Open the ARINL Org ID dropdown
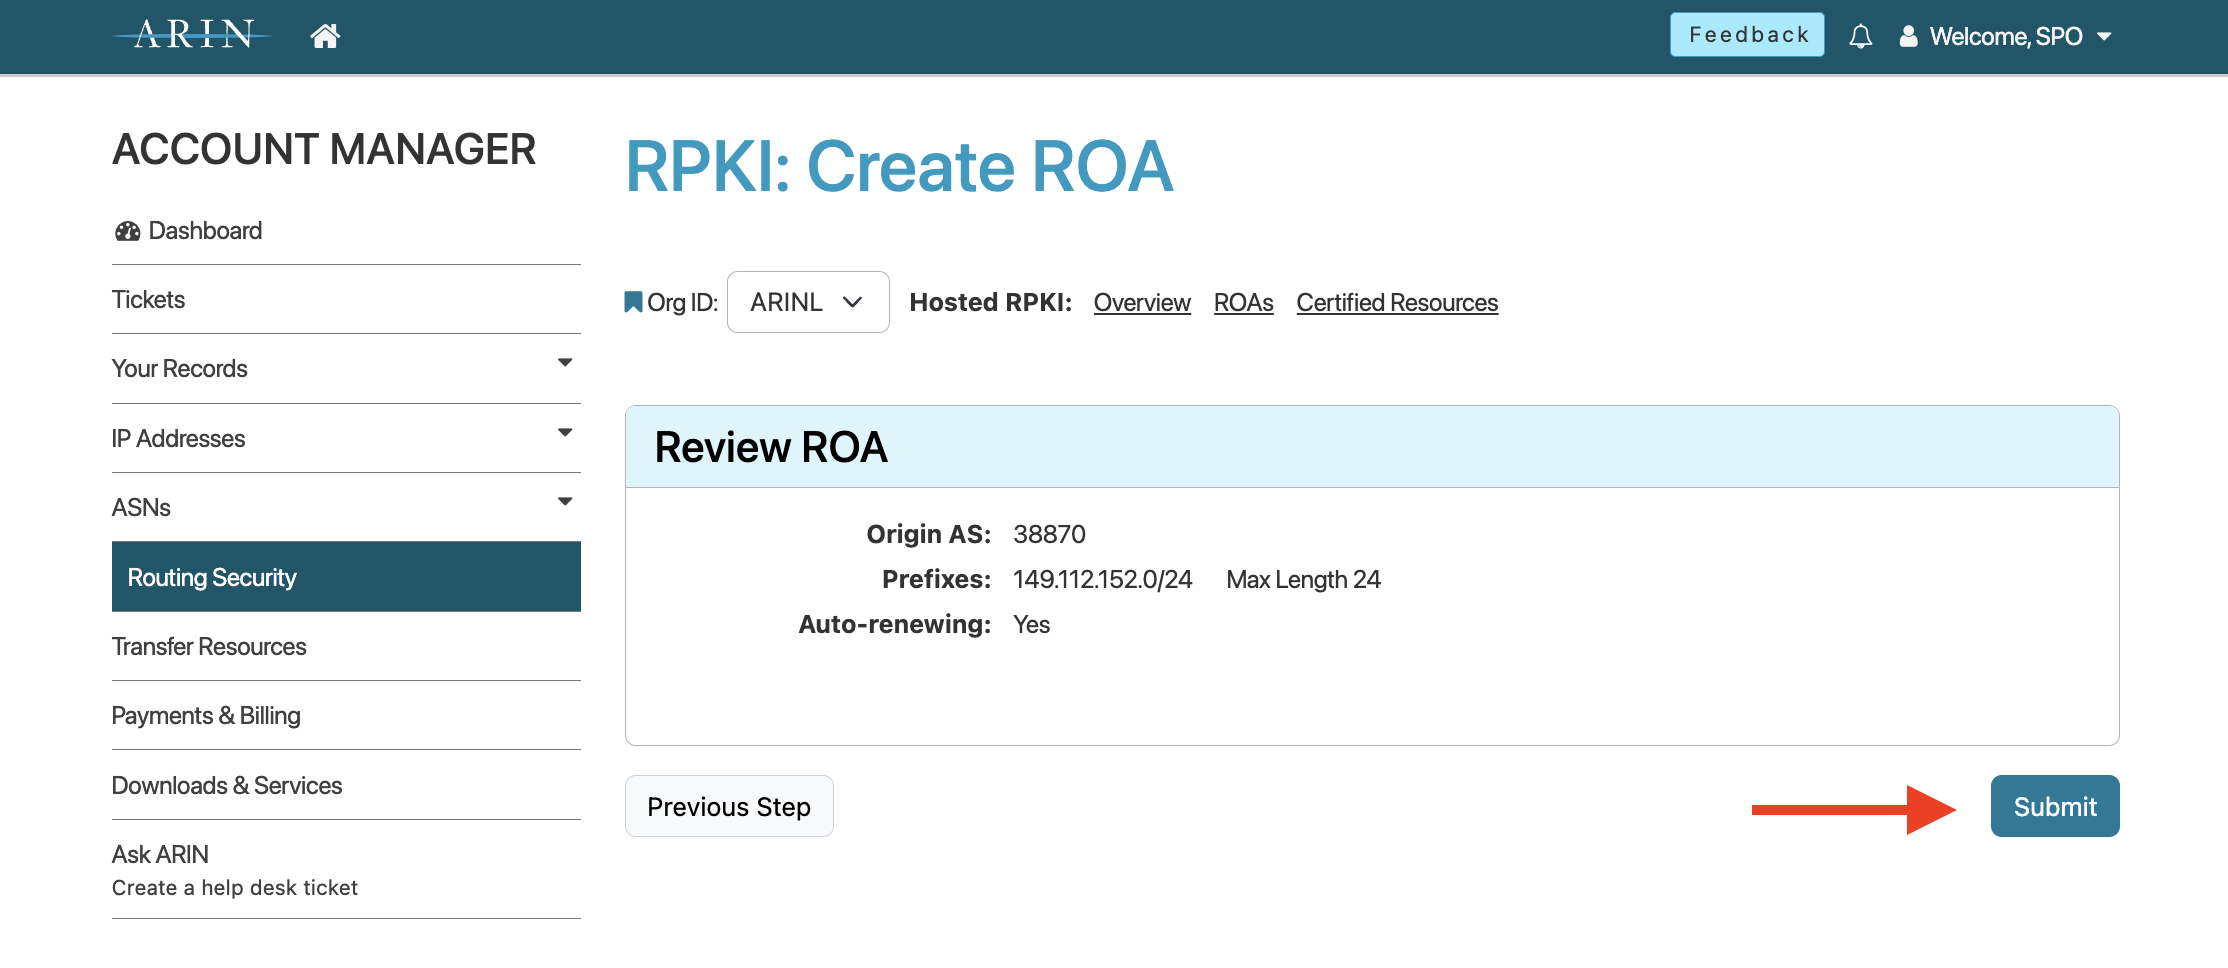Viewport: 2228px width, 968px height. pos(808,302)
